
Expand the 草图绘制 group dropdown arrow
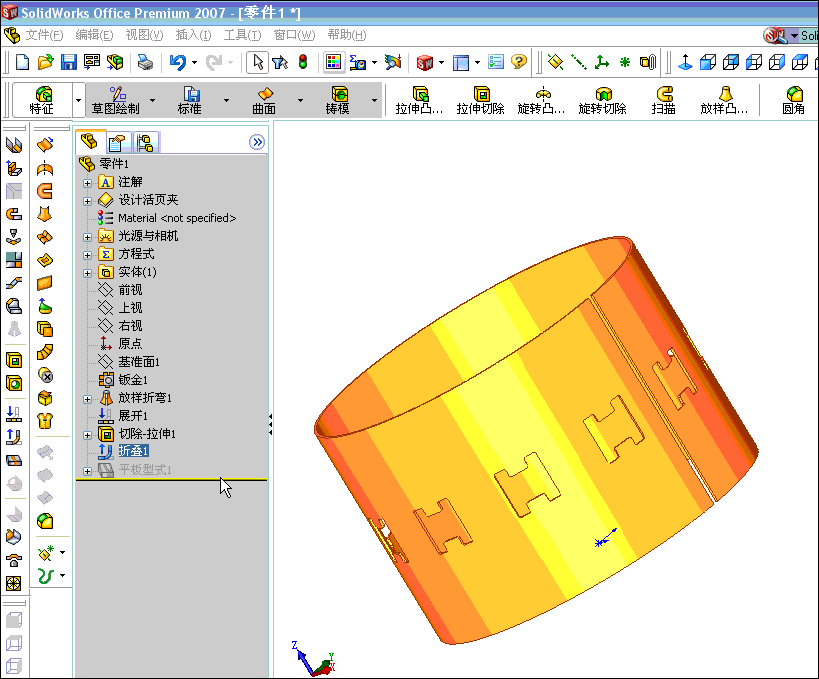(153, 100)
